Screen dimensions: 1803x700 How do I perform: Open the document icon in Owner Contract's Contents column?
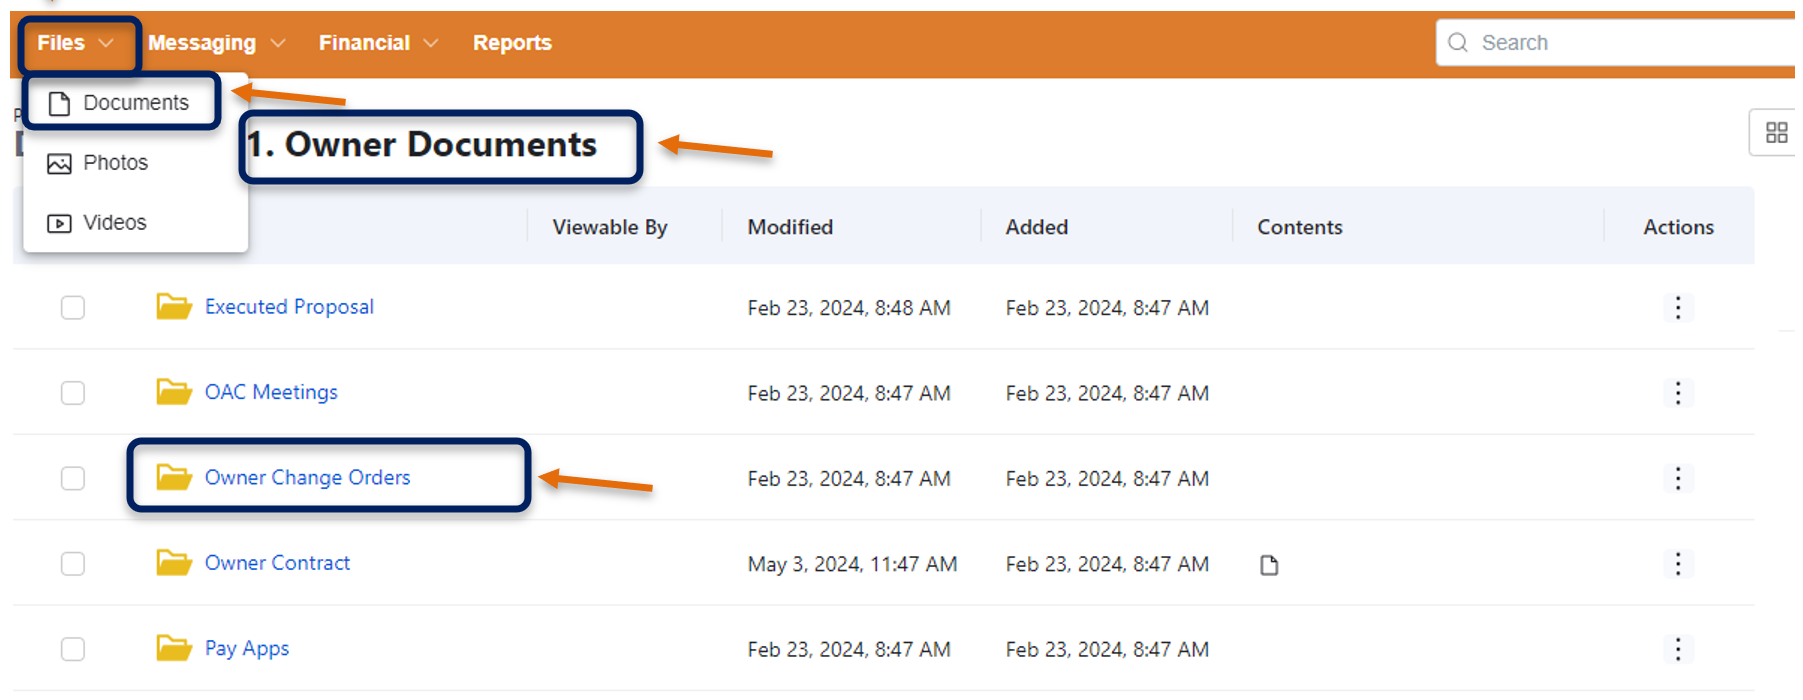coord(1268,564)
